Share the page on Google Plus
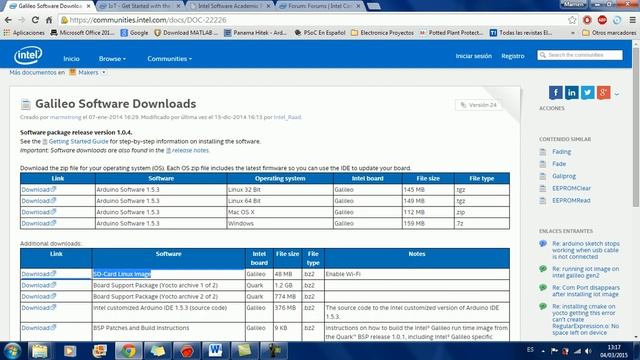Viewport: 640px width, 360px height. [603, 93]
